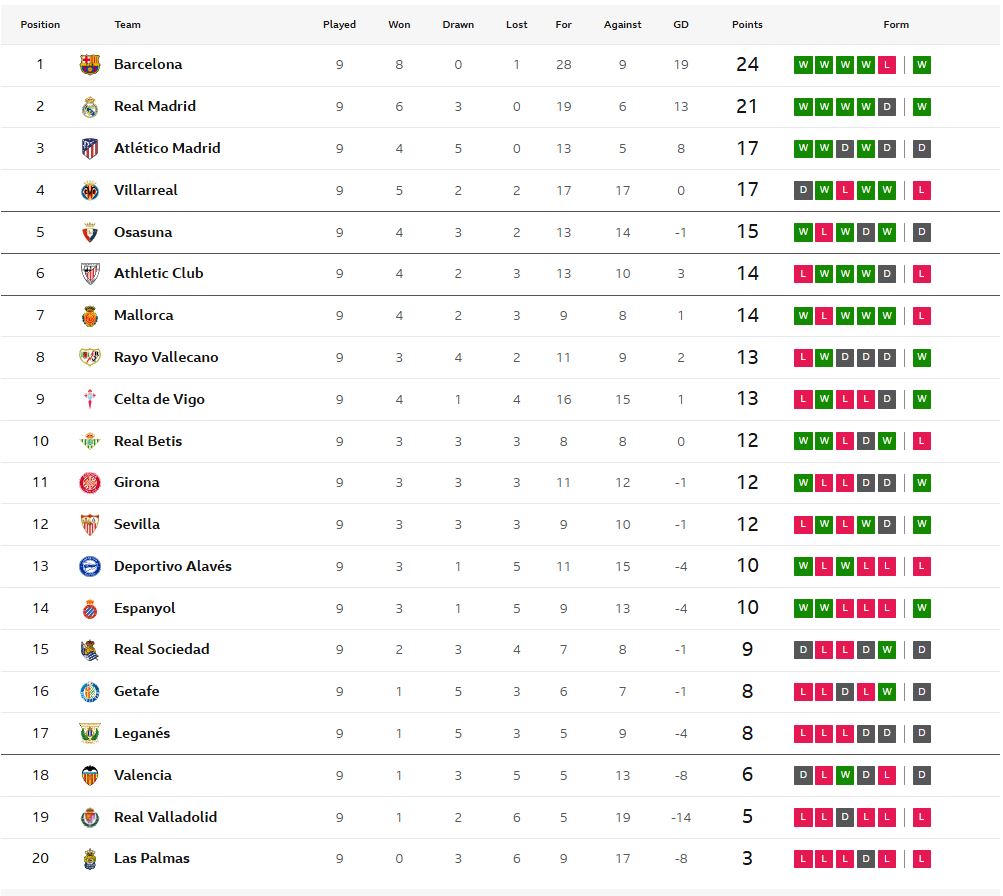Click the GD column header
Image resolution: width=1003 pixels, height=896 pixels.
tap(680, 25)
